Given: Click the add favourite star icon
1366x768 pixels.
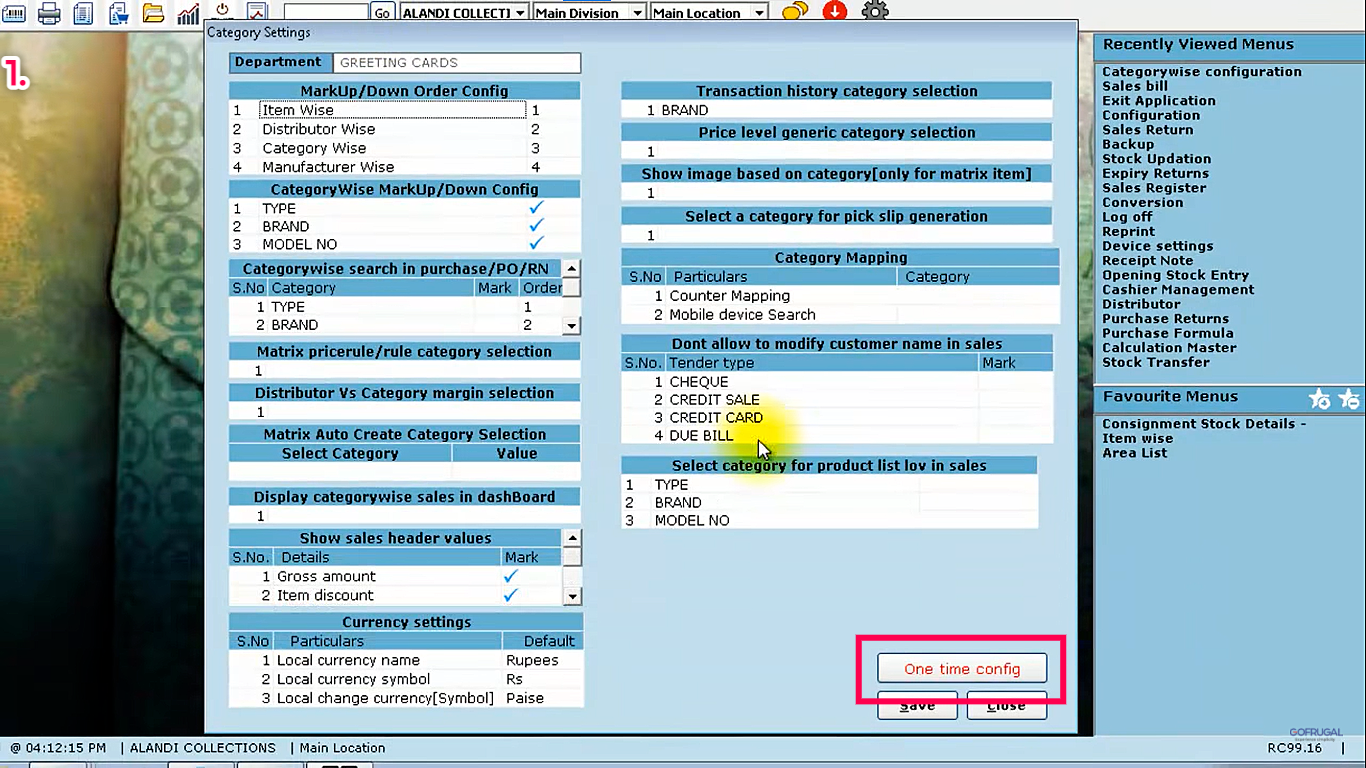Looking at the screenshot, I should (x=1320, y=399).
